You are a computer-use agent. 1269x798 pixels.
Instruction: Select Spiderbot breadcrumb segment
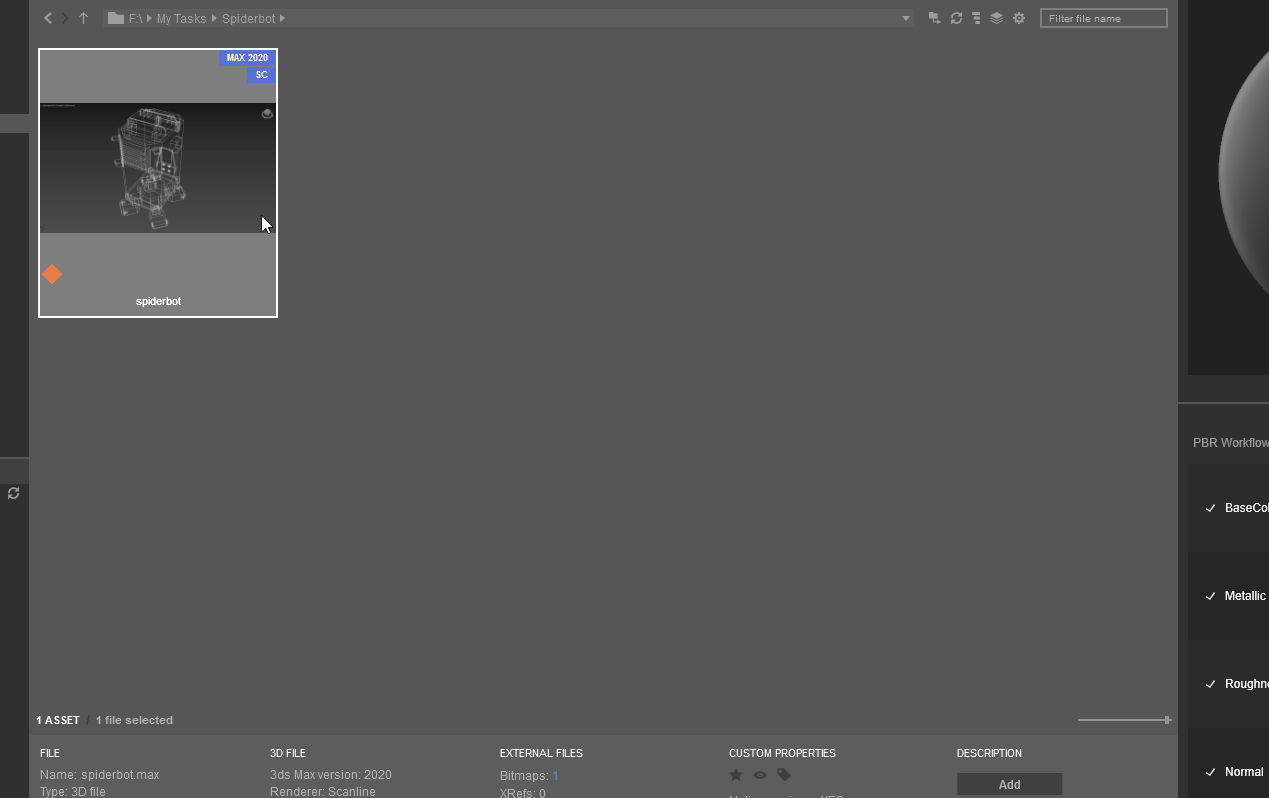(249, 19)
